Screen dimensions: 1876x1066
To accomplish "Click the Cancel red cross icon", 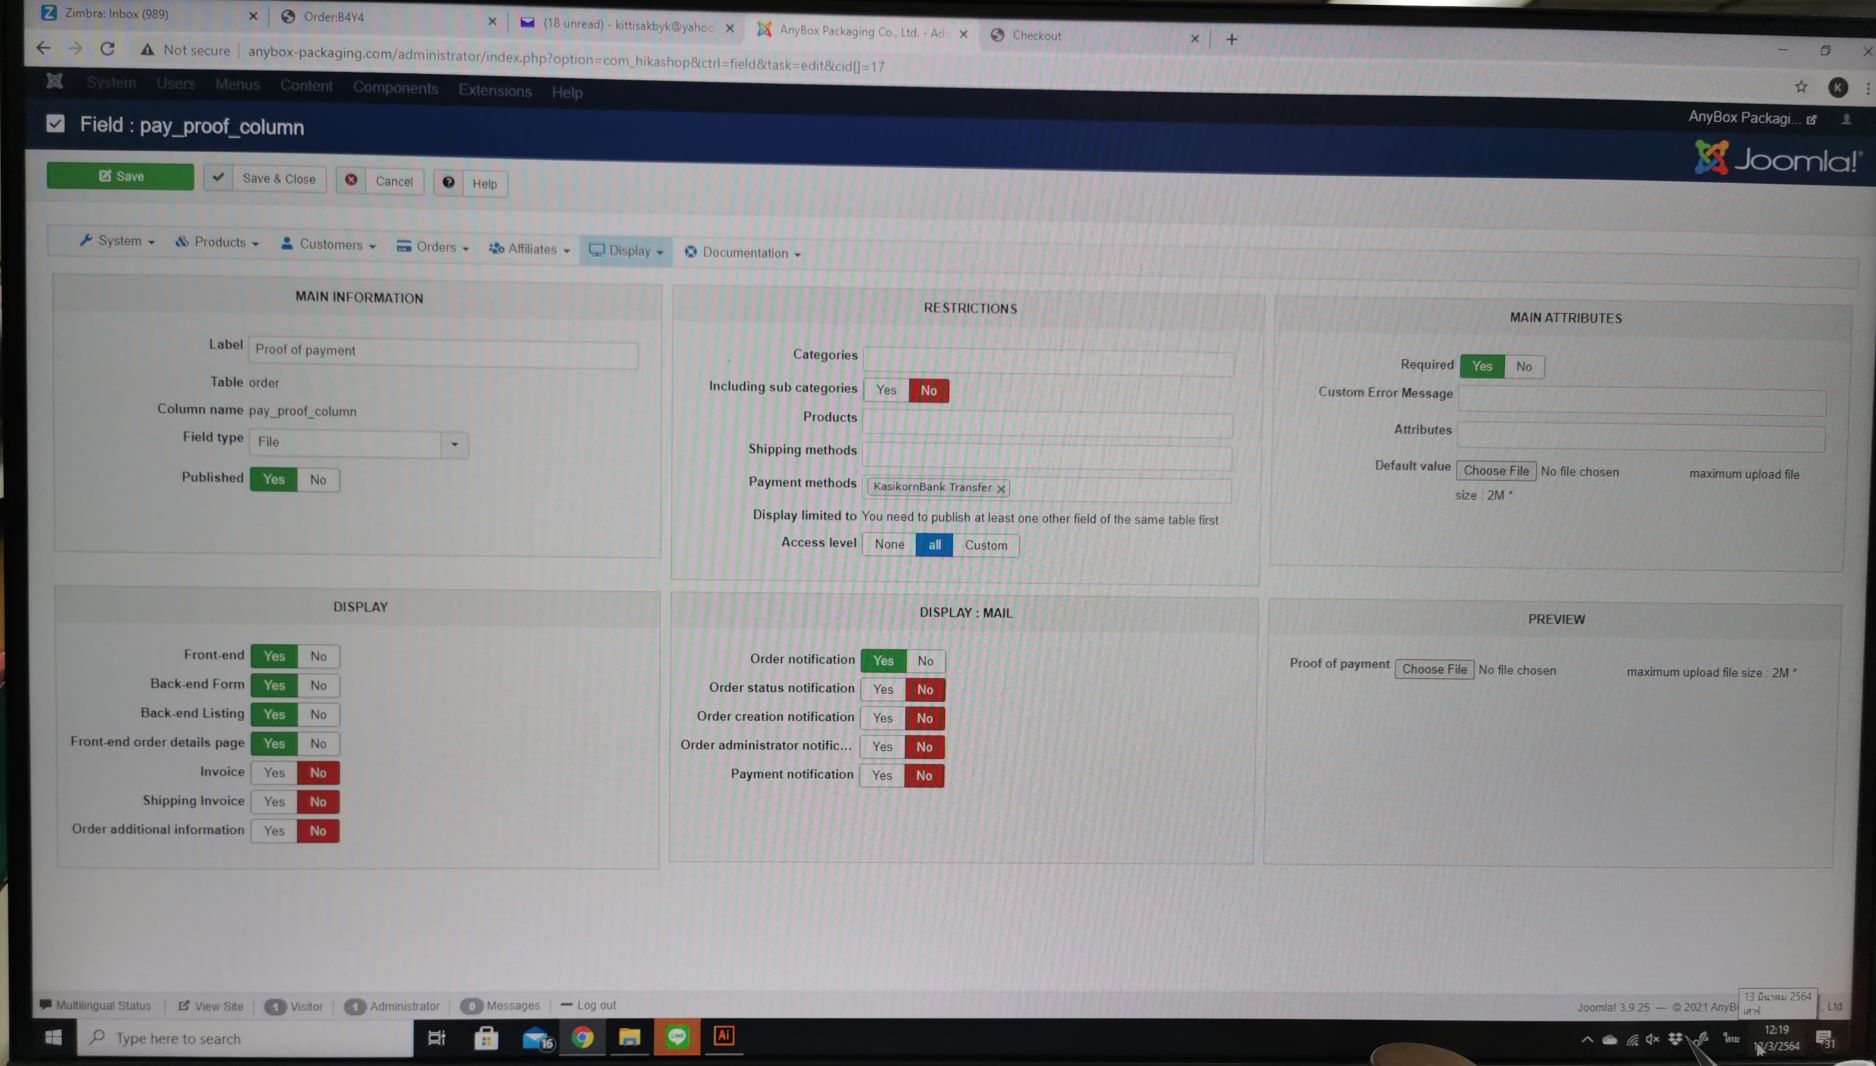I will point(351,180).
